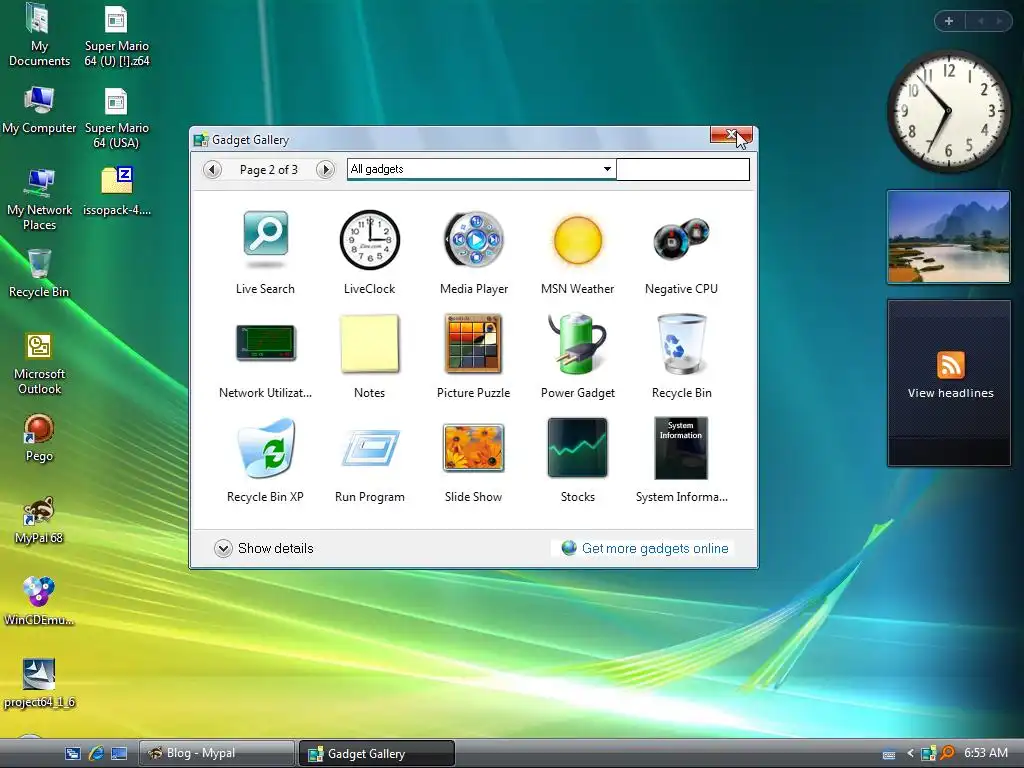
Task: Go to next gadget page
Action: pos(325,170)
